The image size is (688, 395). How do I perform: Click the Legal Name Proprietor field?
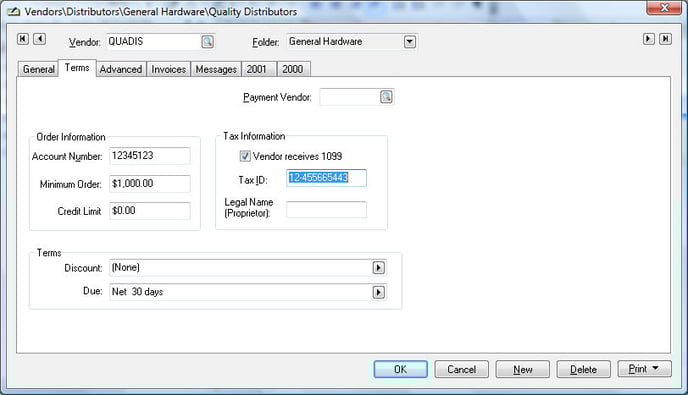(326, 209)
